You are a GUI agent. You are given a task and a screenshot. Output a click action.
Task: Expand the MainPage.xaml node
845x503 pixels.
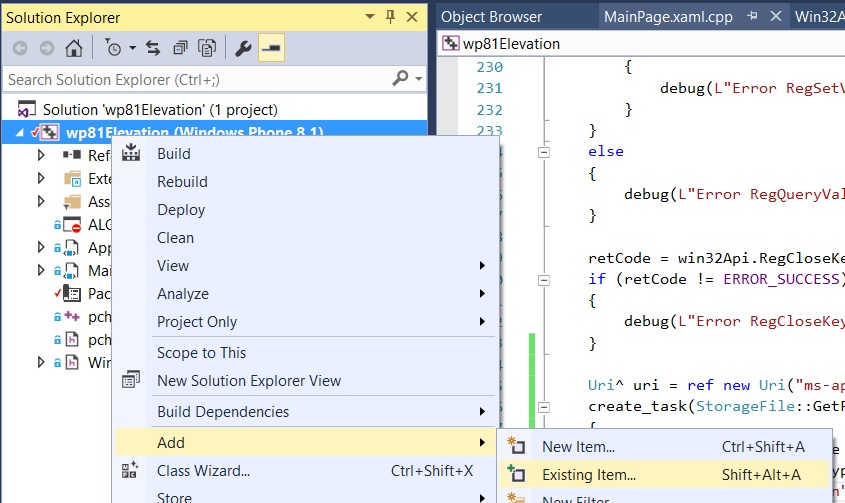point(41,270)
